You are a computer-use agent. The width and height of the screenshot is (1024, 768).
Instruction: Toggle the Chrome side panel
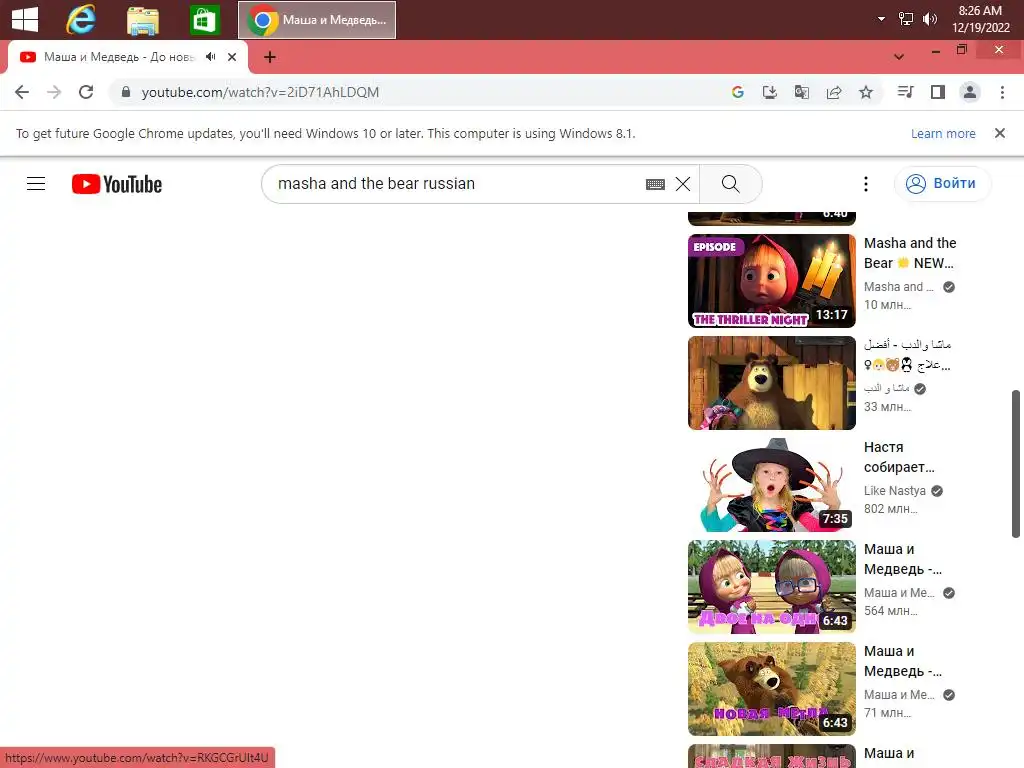[x=938, y=92]
